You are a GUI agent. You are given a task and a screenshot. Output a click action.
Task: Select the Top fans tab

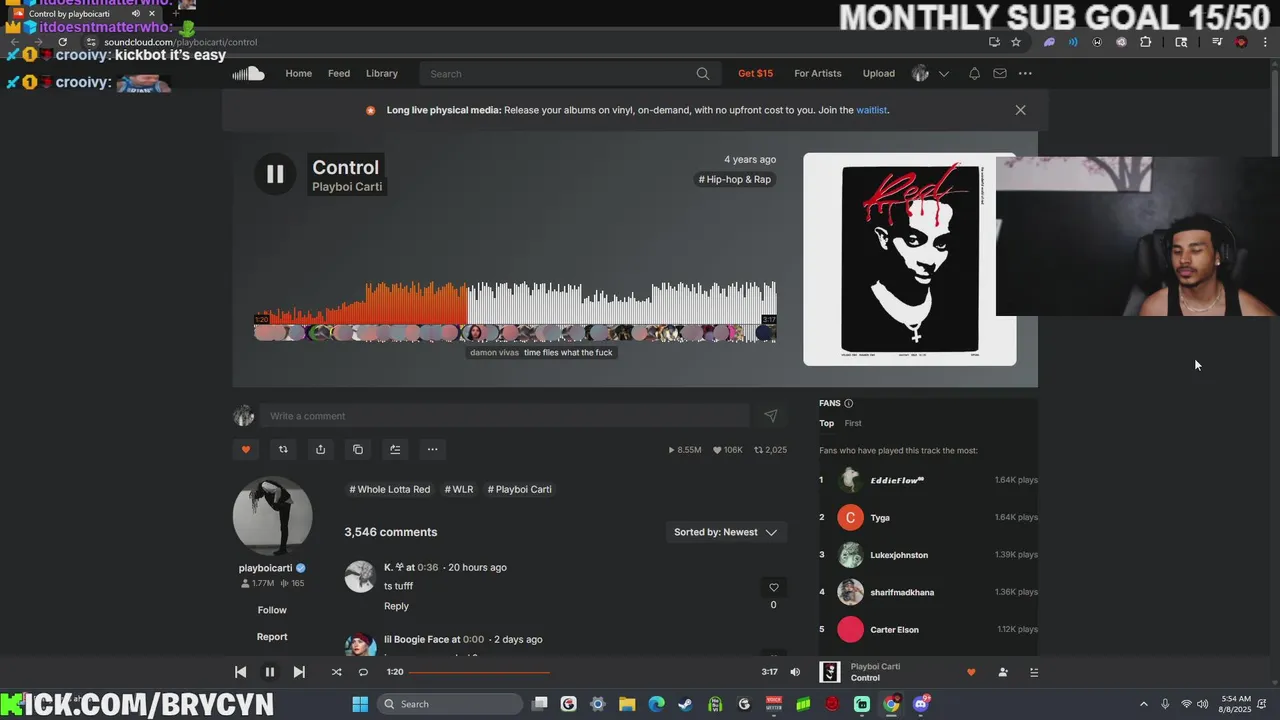tap(827, 423)
